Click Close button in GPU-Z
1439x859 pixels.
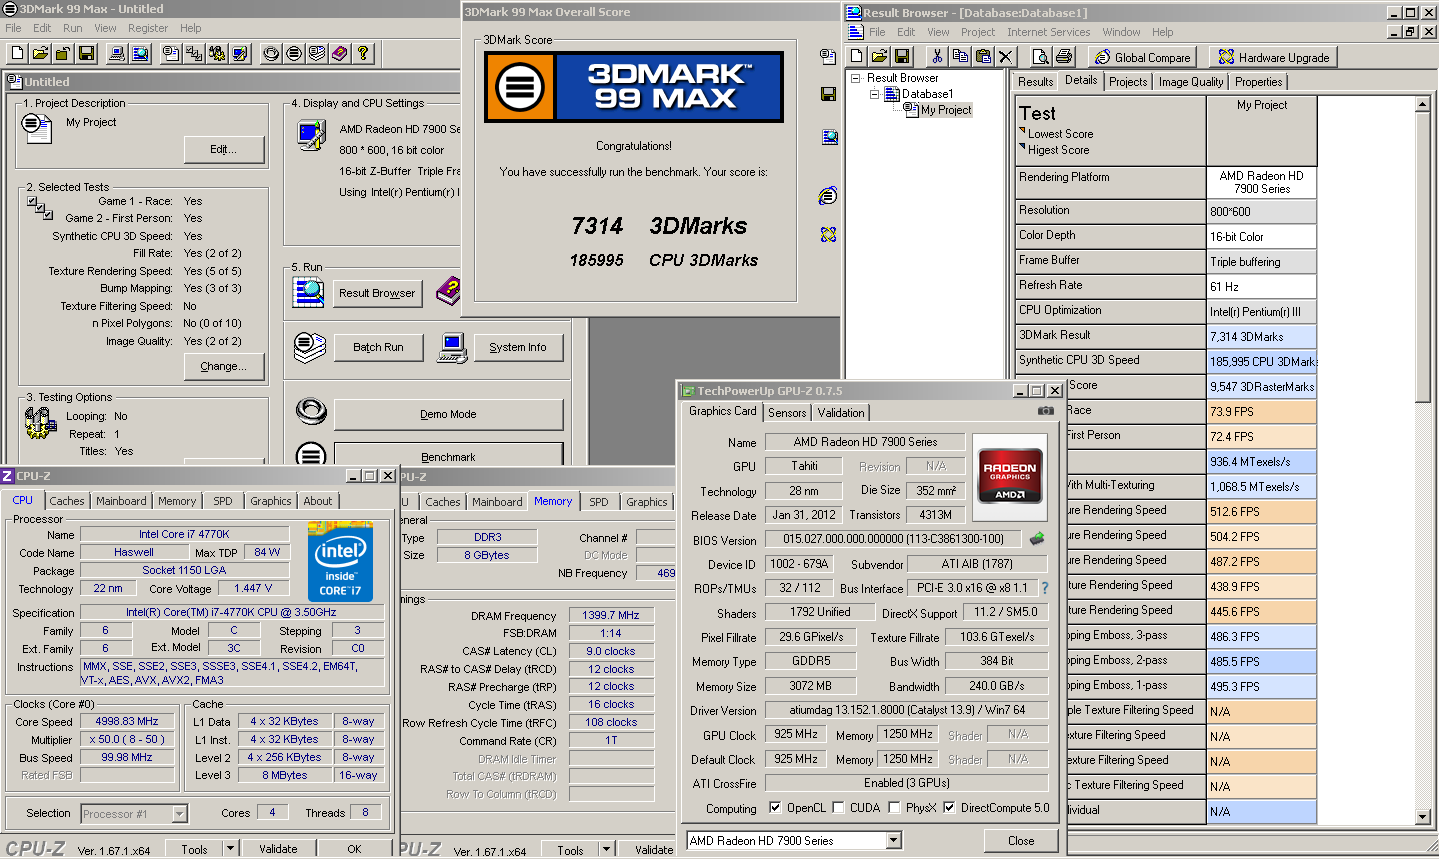1021,841
